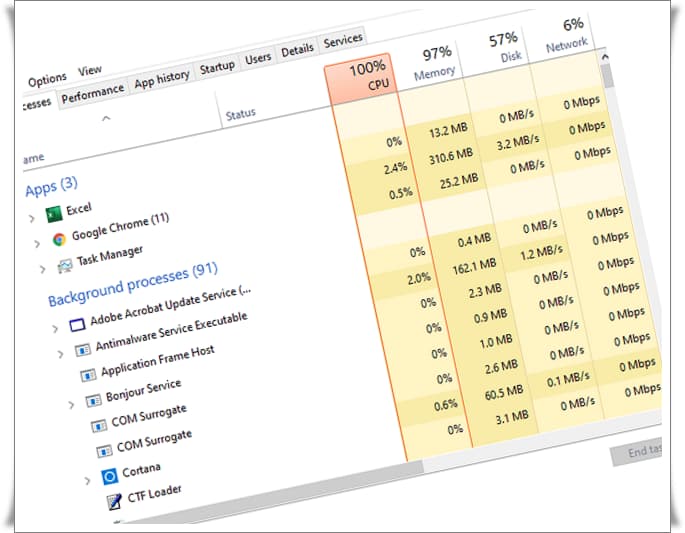Viewport: 685px width, 533px height.
Task: Sort by the Status column header
Action: (x=241, y=114)
